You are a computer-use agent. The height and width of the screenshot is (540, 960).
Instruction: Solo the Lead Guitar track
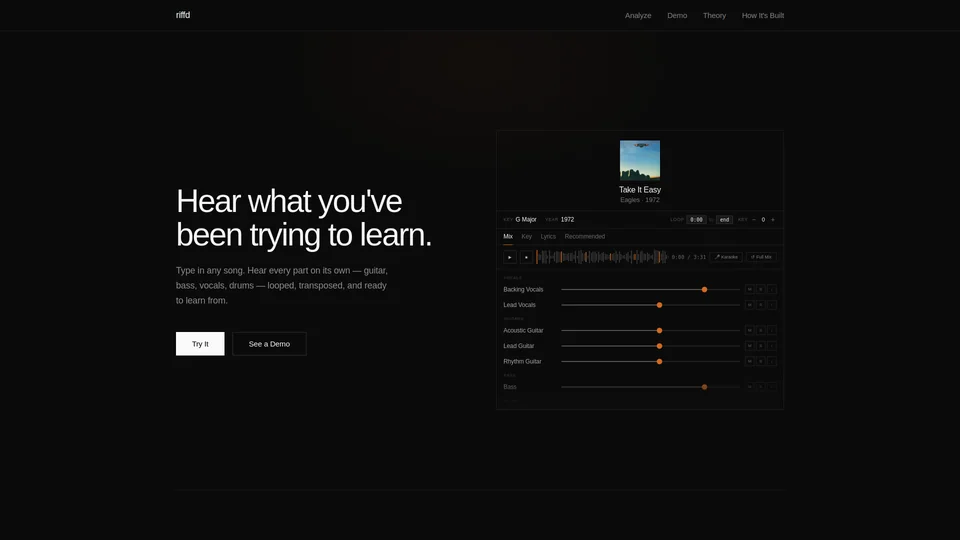point(761,346)
